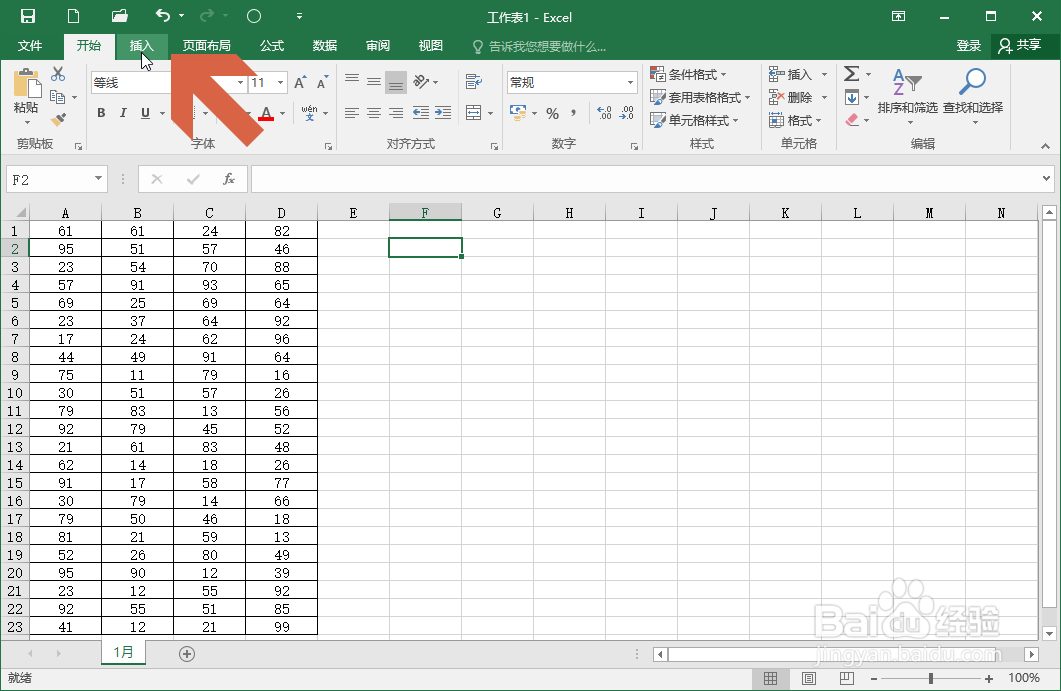Click the Italic formatting icon

pyautogui.click(x=122, y=113)
